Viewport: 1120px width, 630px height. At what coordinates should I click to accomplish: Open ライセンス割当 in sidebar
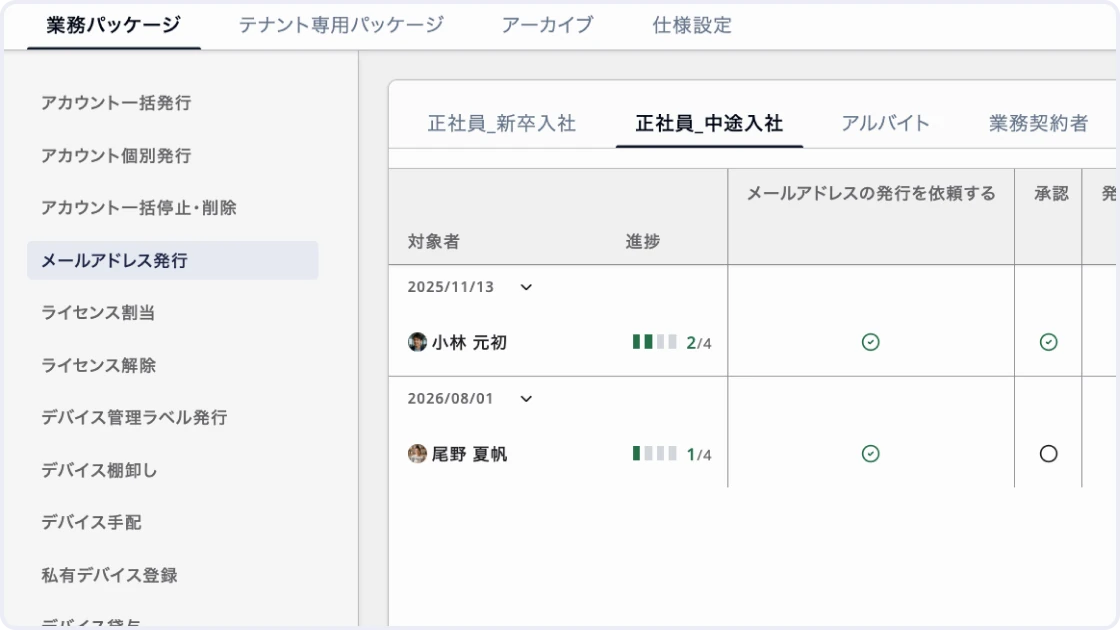(x=98, y=313)
